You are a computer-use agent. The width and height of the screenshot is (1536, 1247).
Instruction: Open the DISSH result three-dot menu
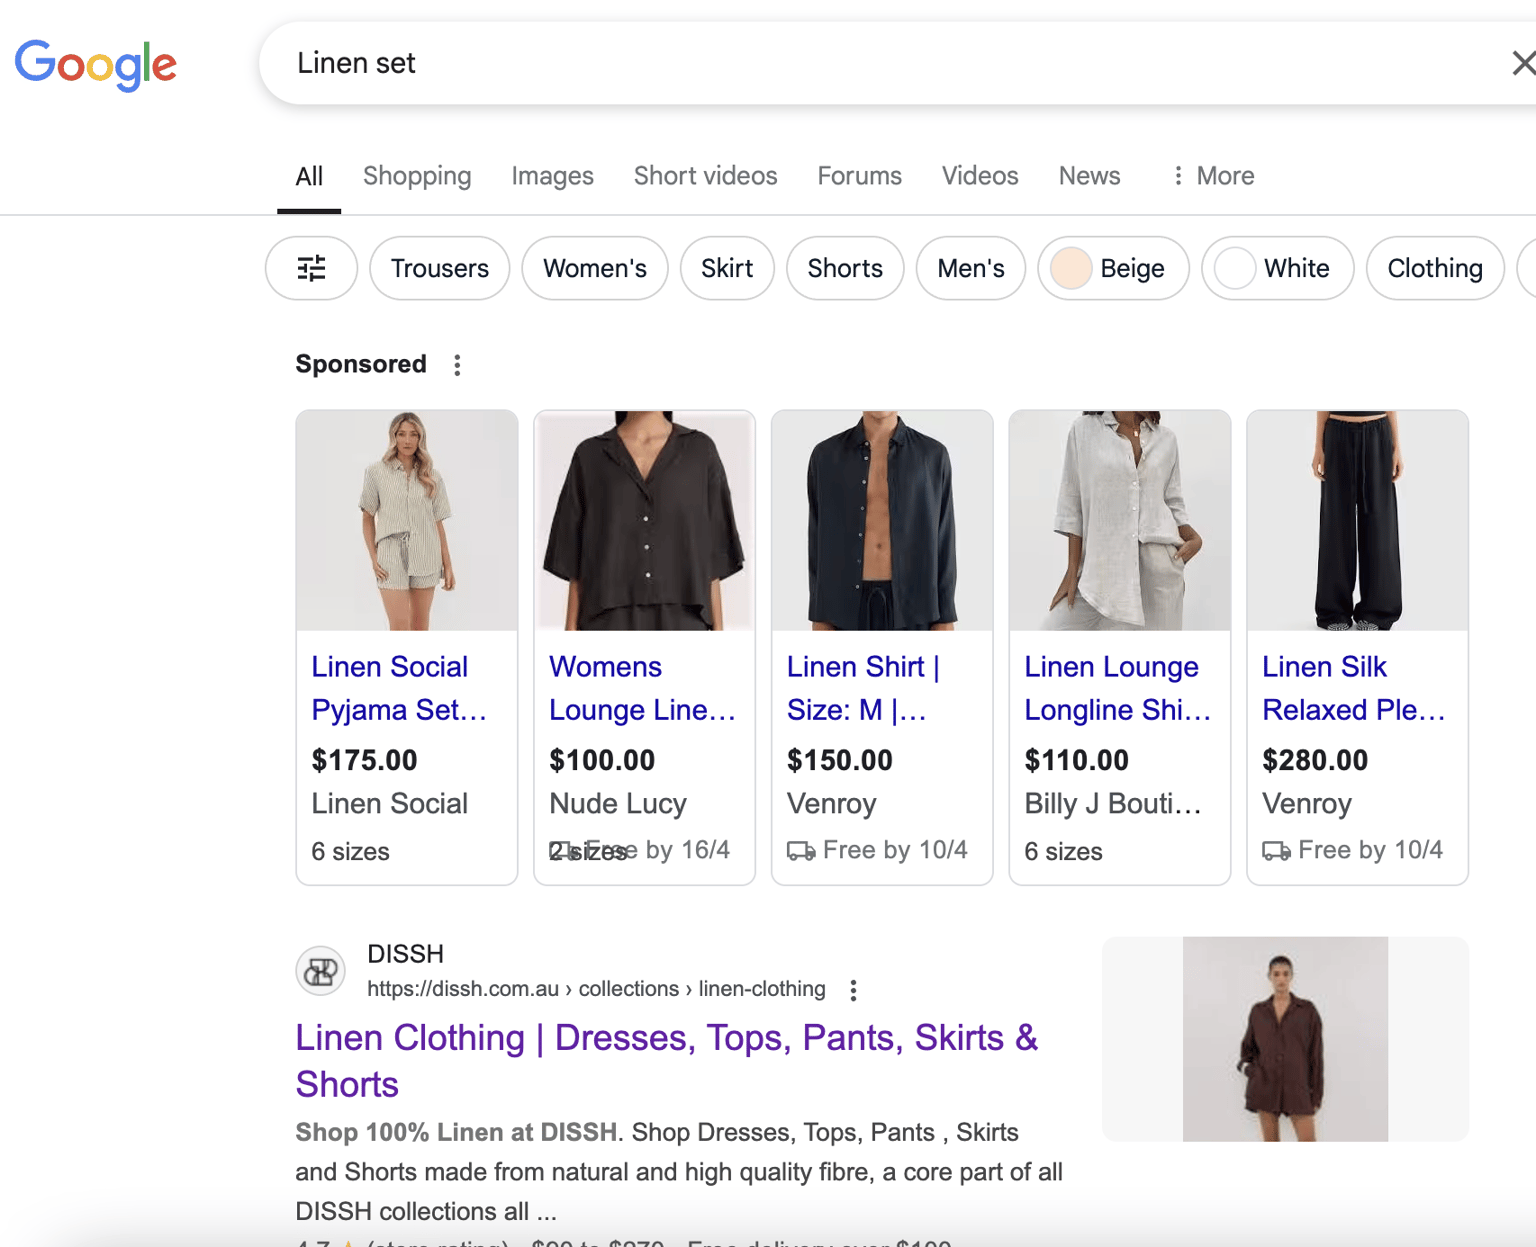pos(853,990)
